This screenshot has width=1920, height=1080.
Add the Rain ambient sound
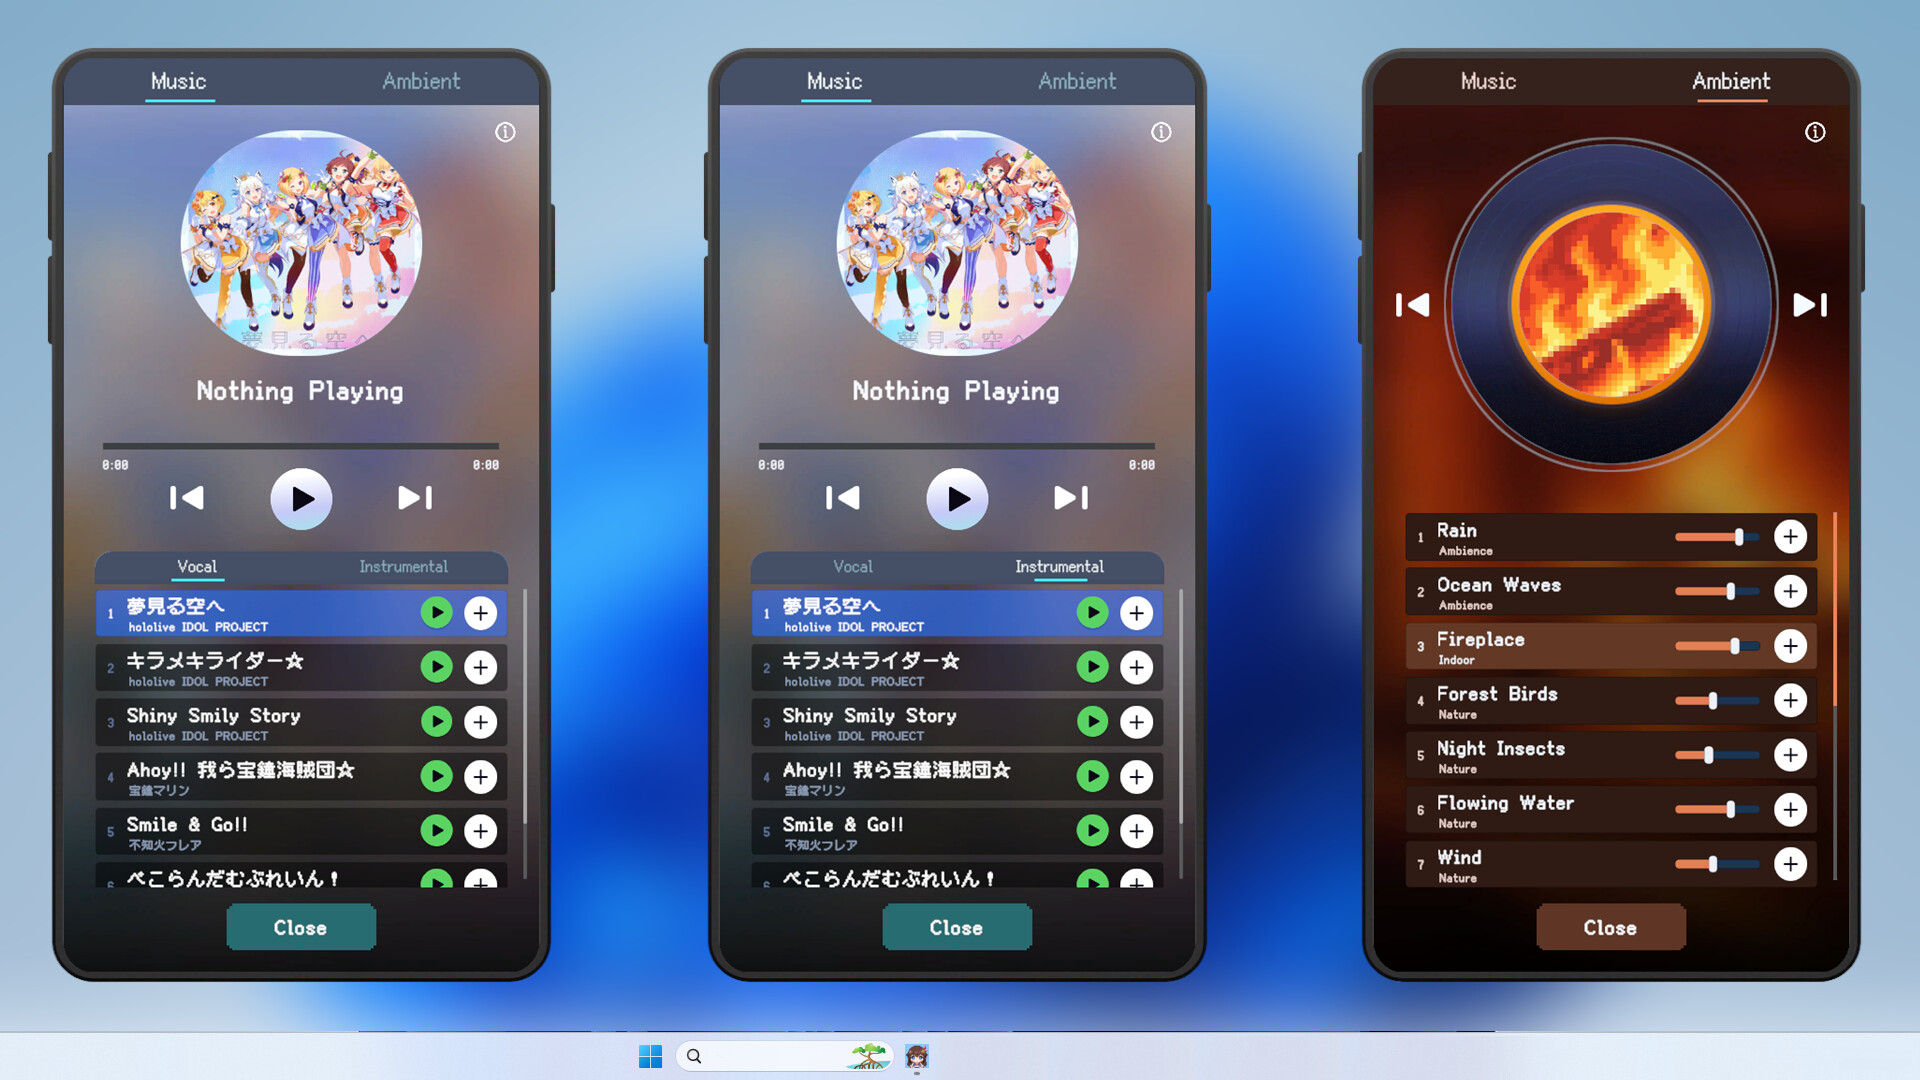pyautogui.click(x=1790, y=537)
